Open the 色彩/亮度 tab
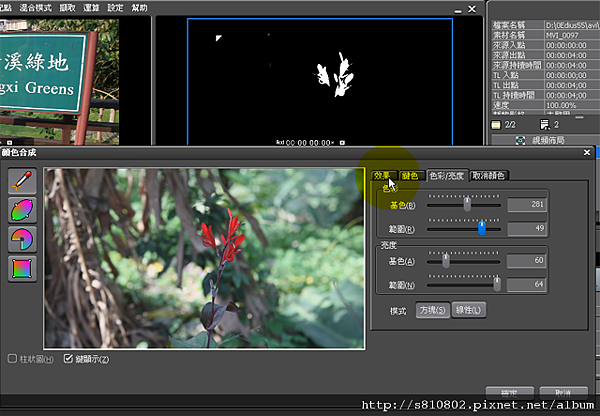Screen dimensions: 600x416 point(447,175)
